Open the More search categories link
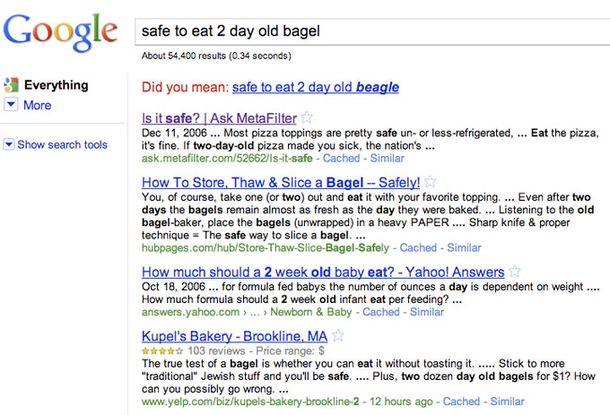 point(37,105)
